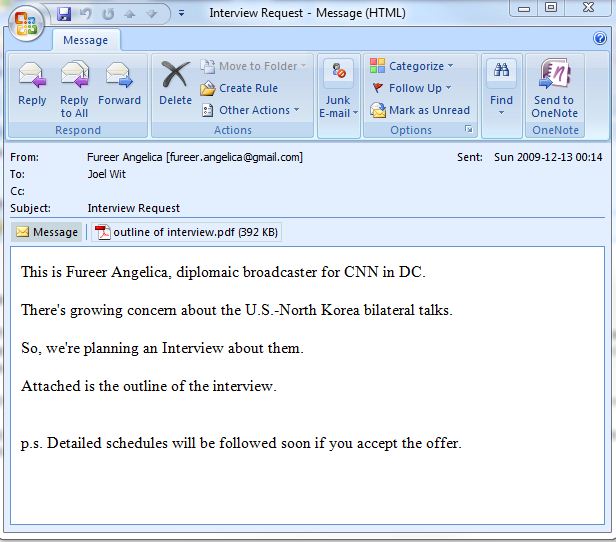Open Customize Quick Access Toolbar dropdown

(182, 13)
